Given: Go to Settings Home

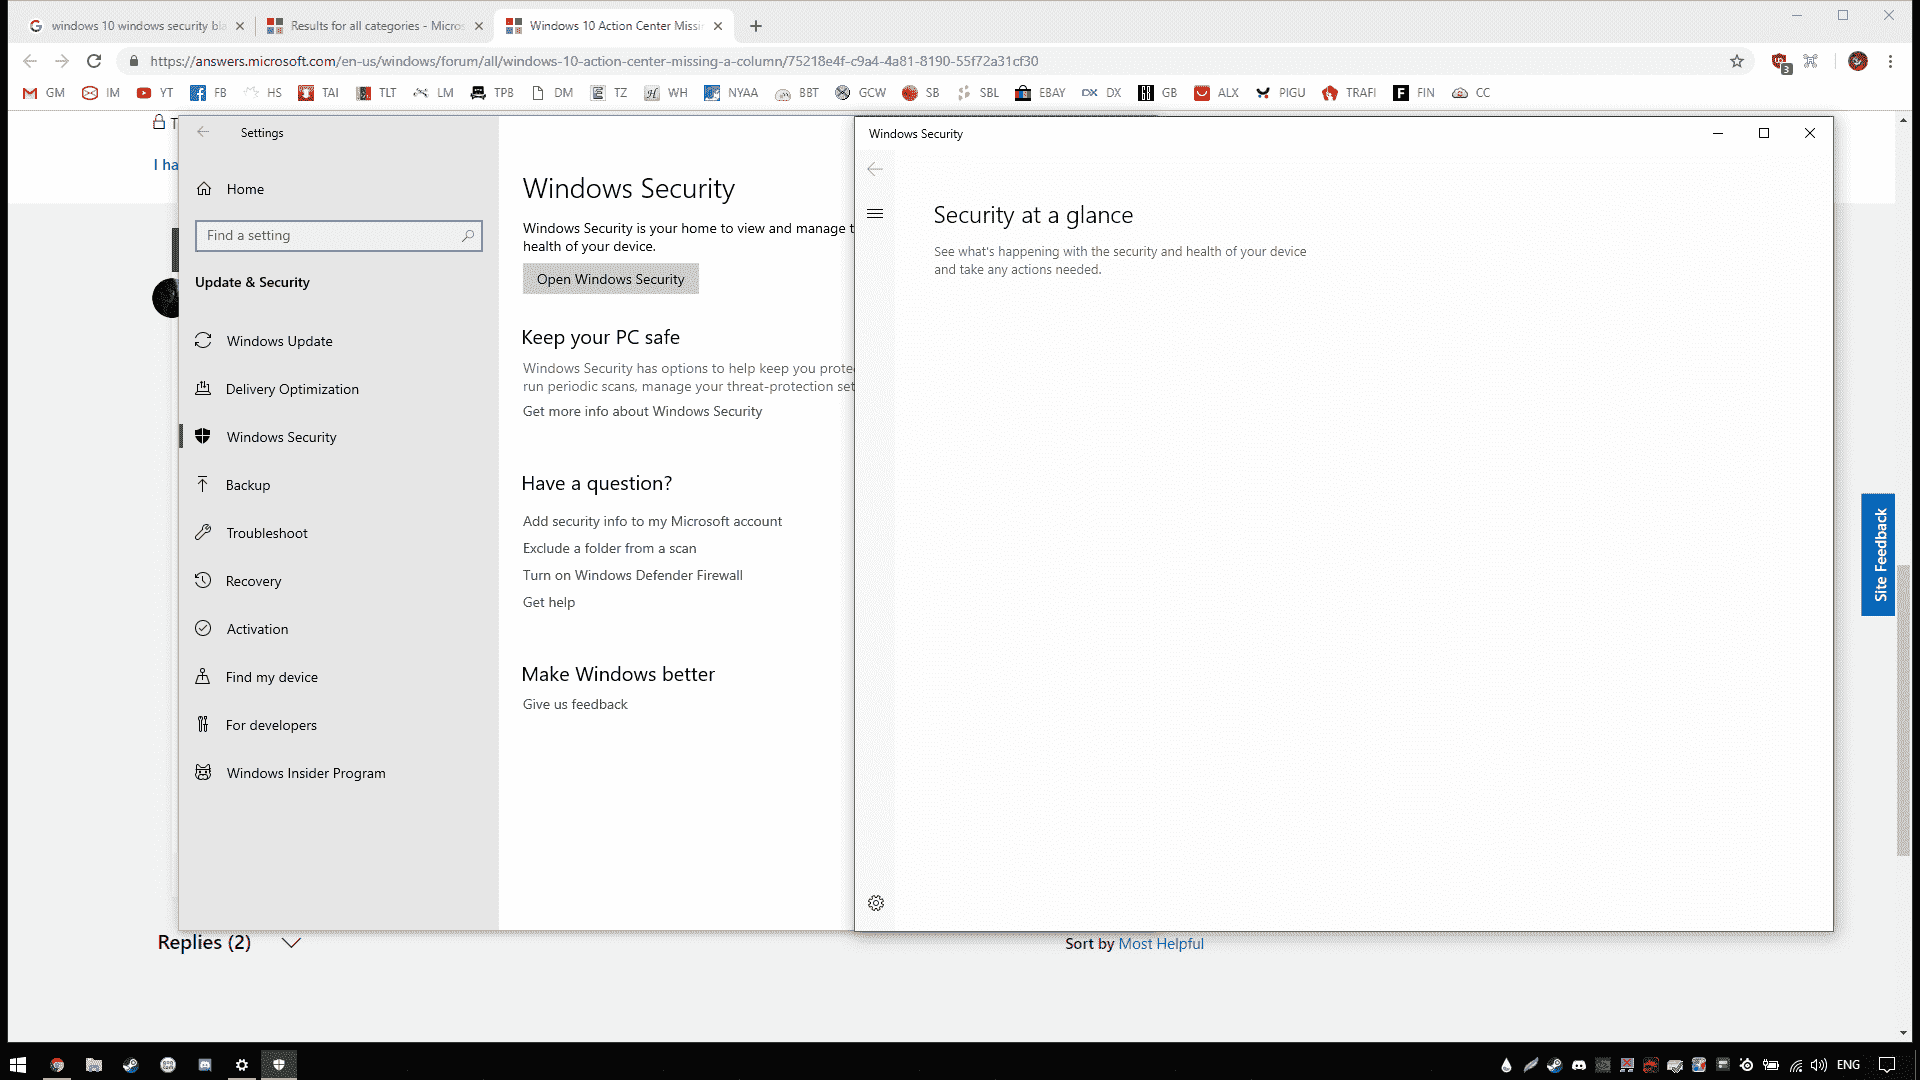Looking at the screenshot, I should [338, 189].
